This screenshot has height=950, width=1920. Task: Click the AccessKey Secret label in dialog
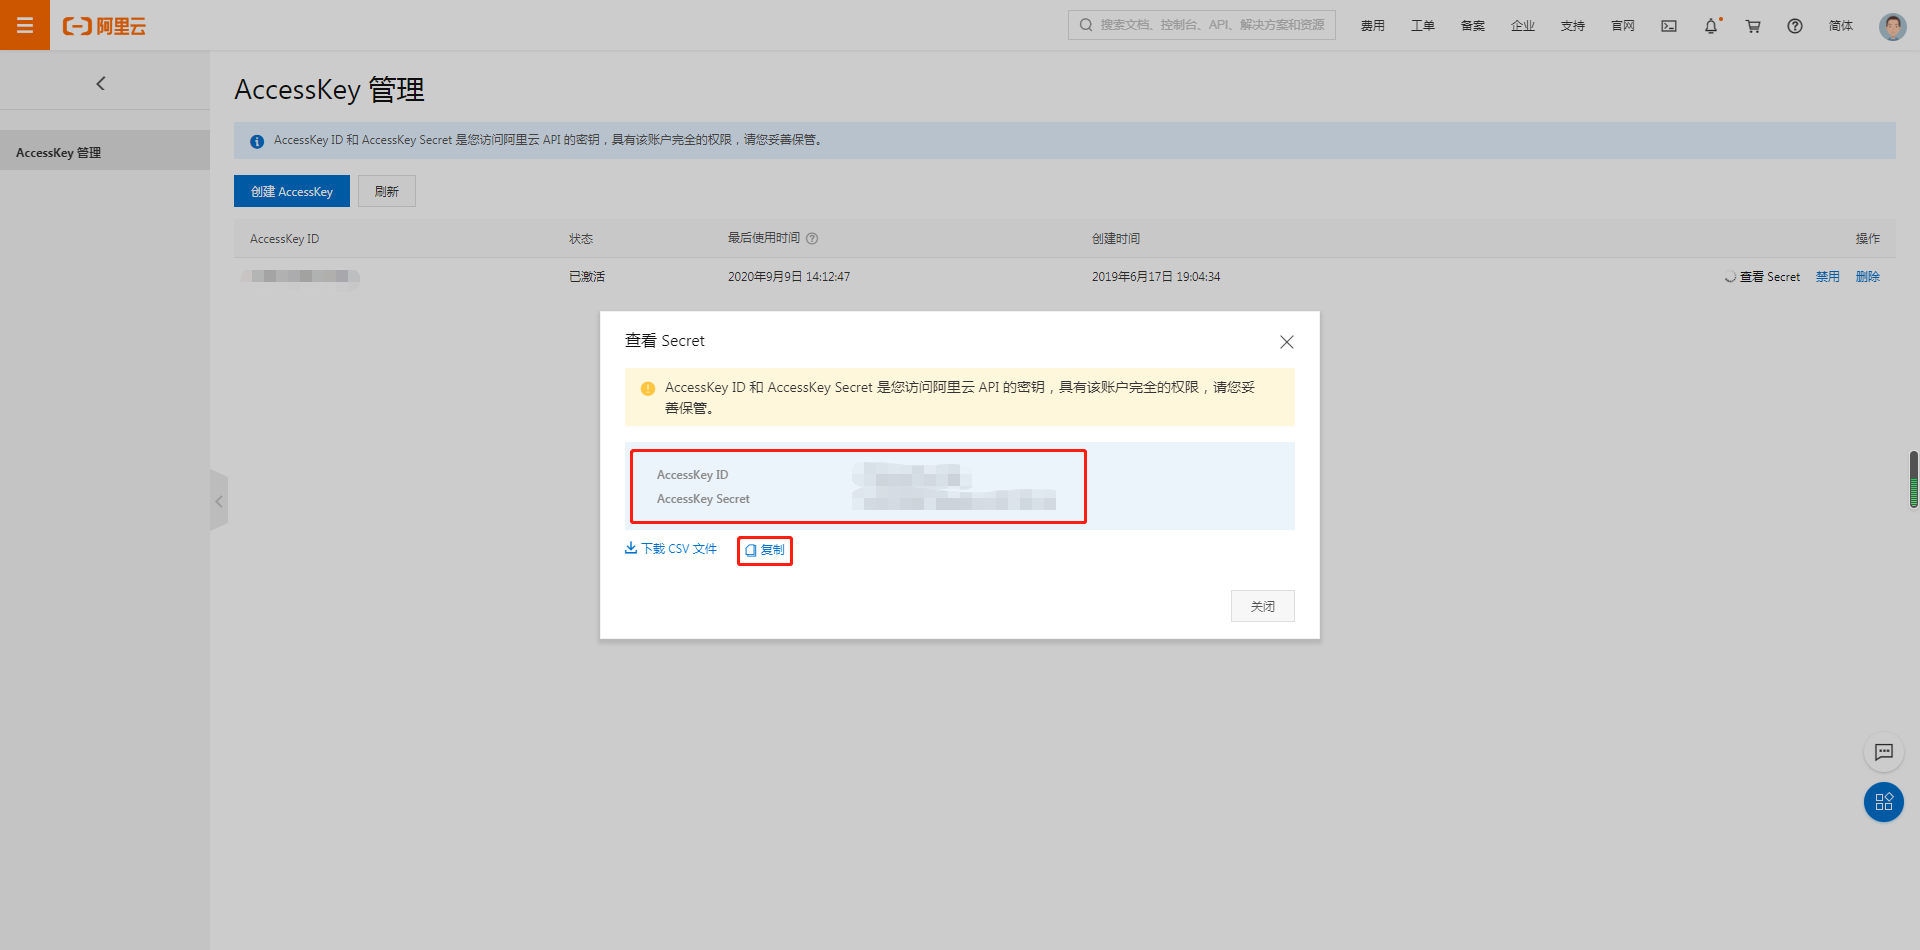(x=703, y=499)
